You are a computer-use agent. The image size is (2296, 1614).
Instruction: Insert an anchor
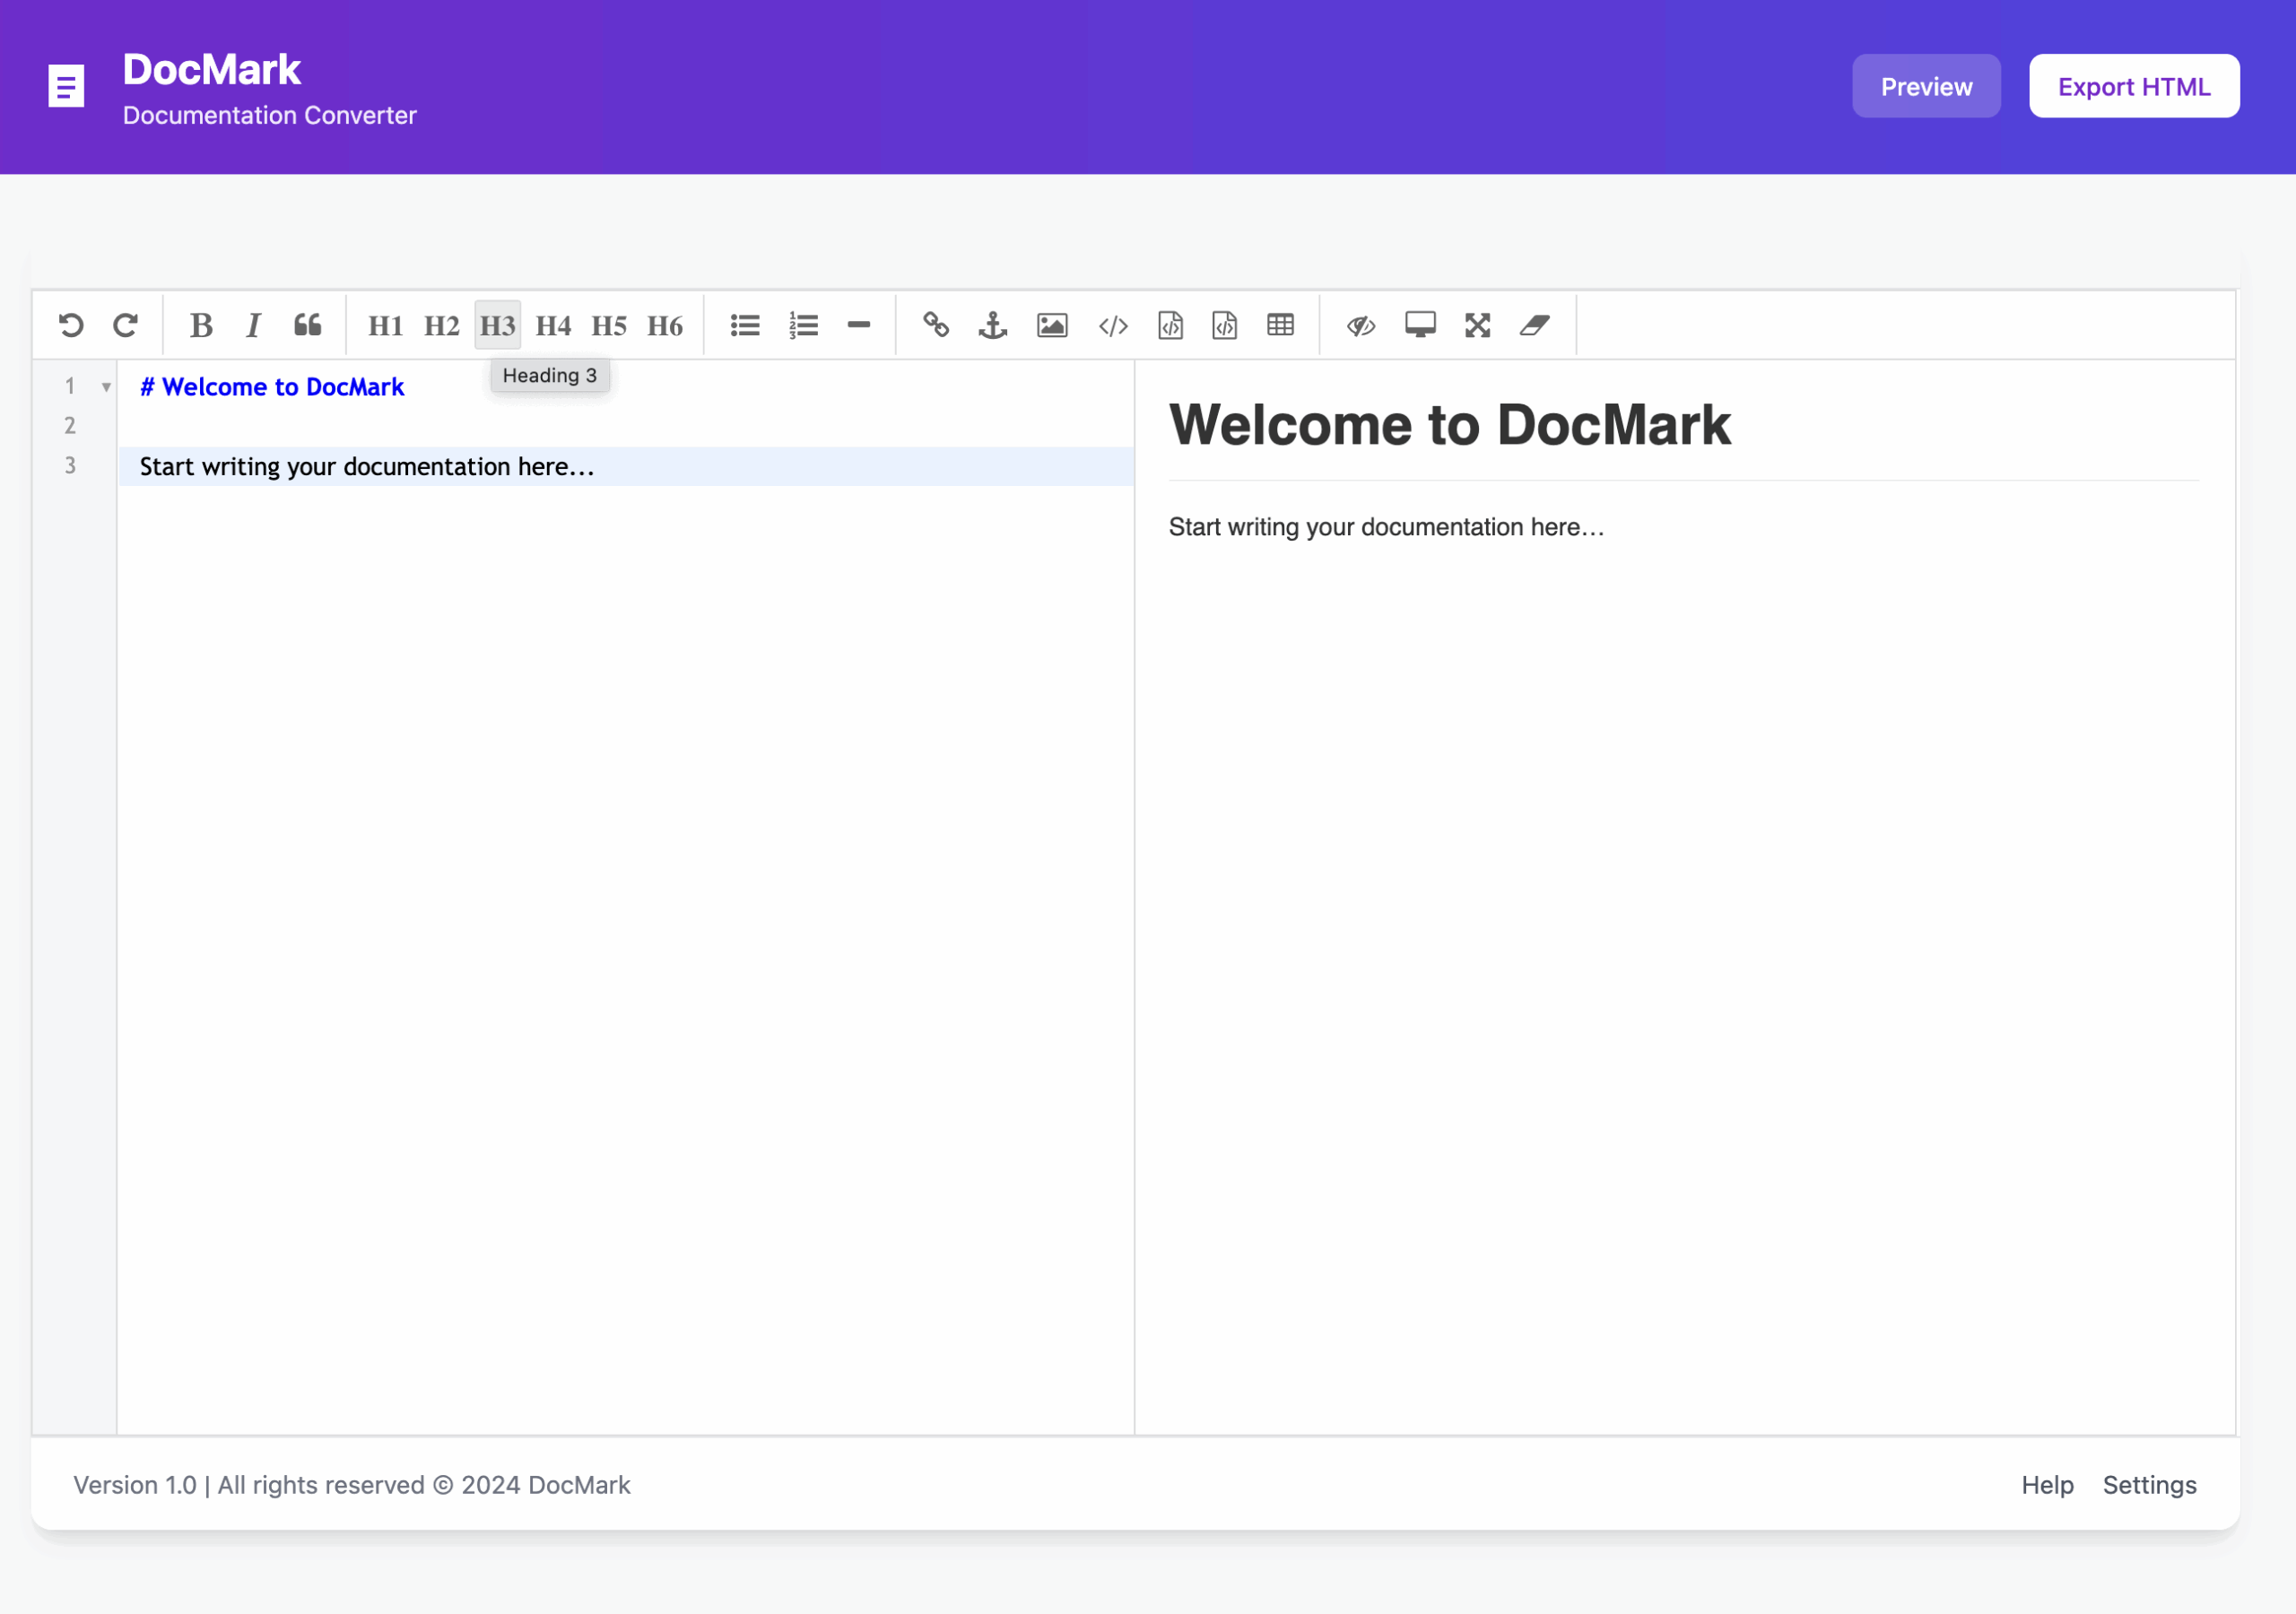click(x=993, y=325)
